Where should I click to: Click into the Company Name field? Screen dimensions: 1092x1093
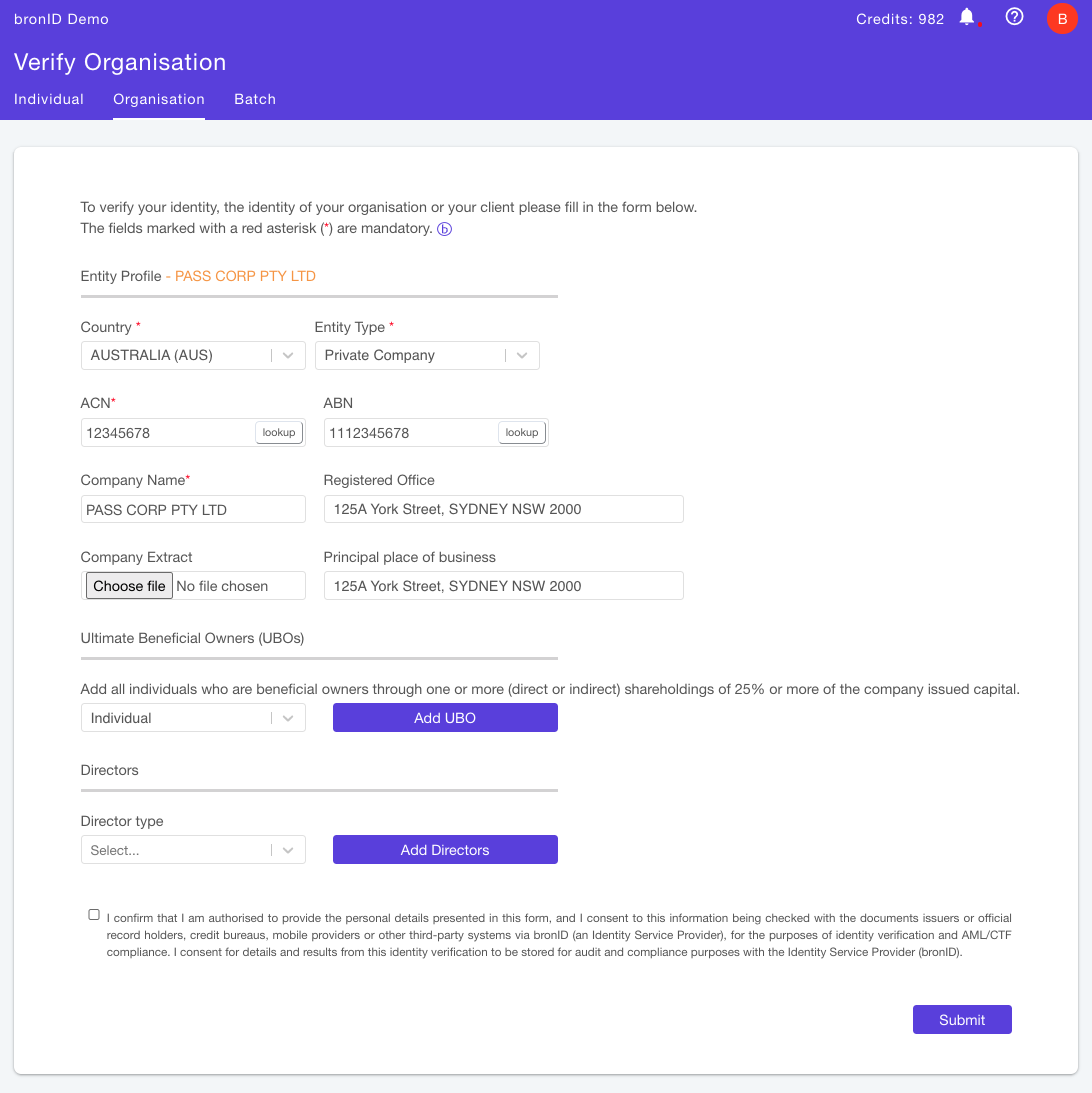pyautogui.click(x=193, y=510)
